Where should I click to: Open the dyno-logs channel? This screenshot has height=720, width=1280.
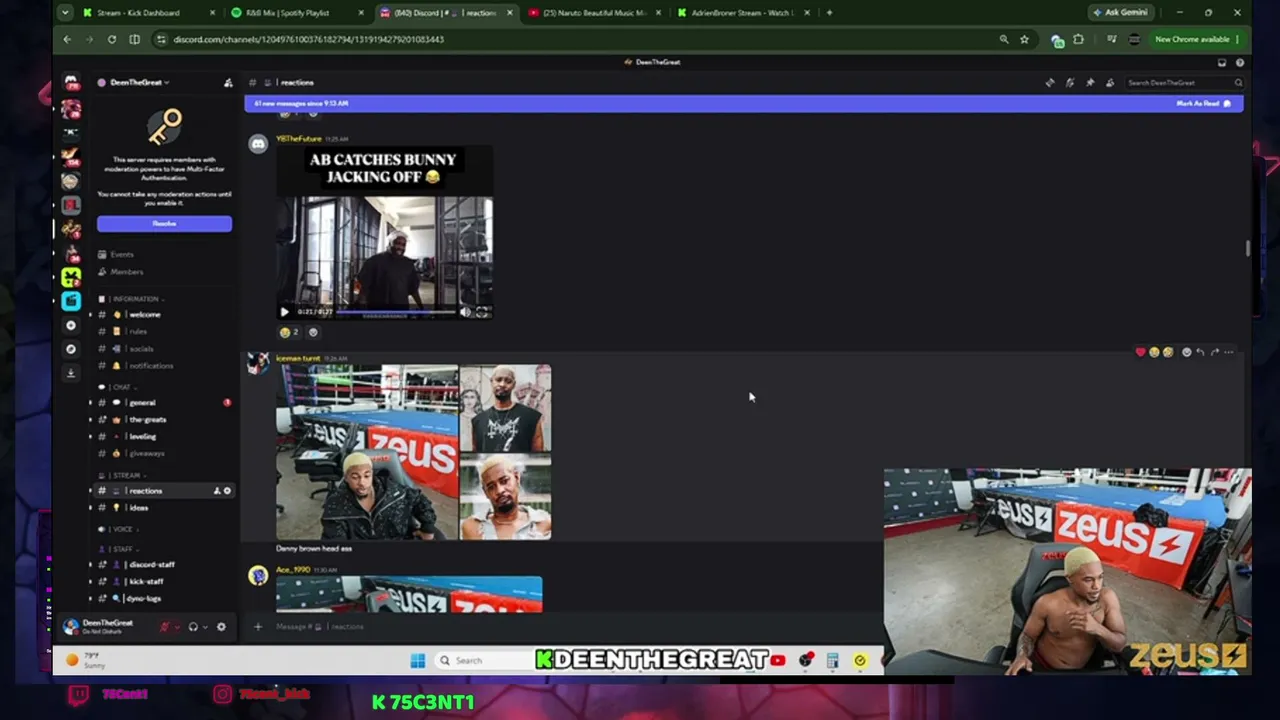tap(144, 599)
